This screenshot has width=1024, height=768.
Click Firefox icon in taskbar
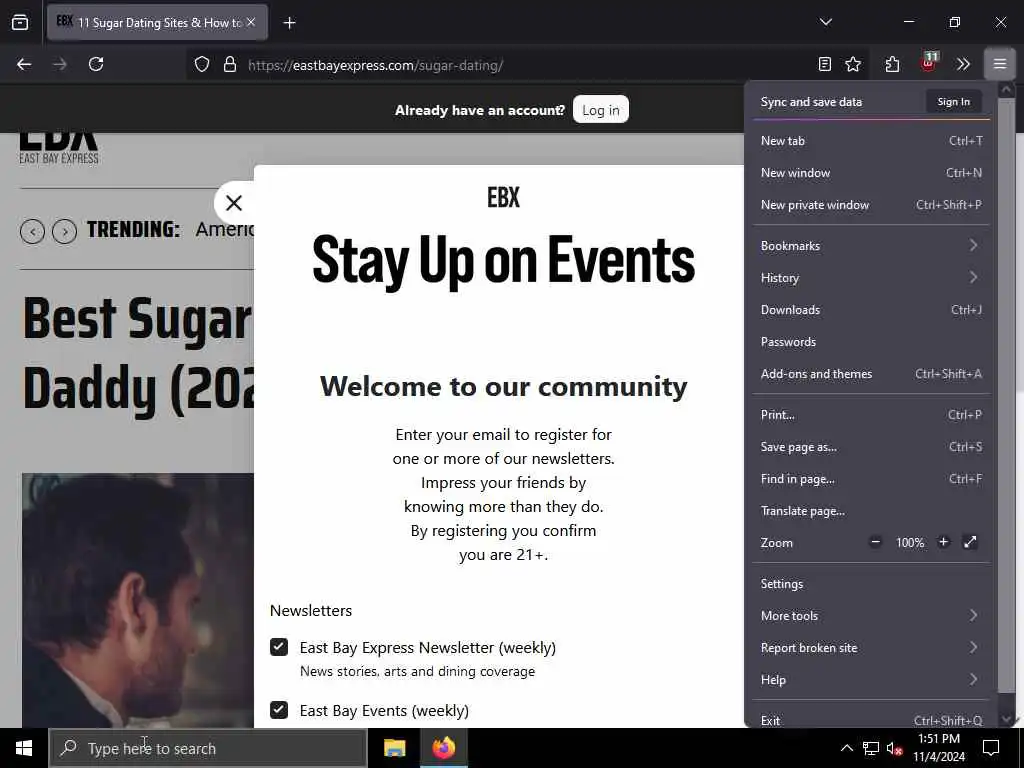pyautogui.click(x=443, y=748)
